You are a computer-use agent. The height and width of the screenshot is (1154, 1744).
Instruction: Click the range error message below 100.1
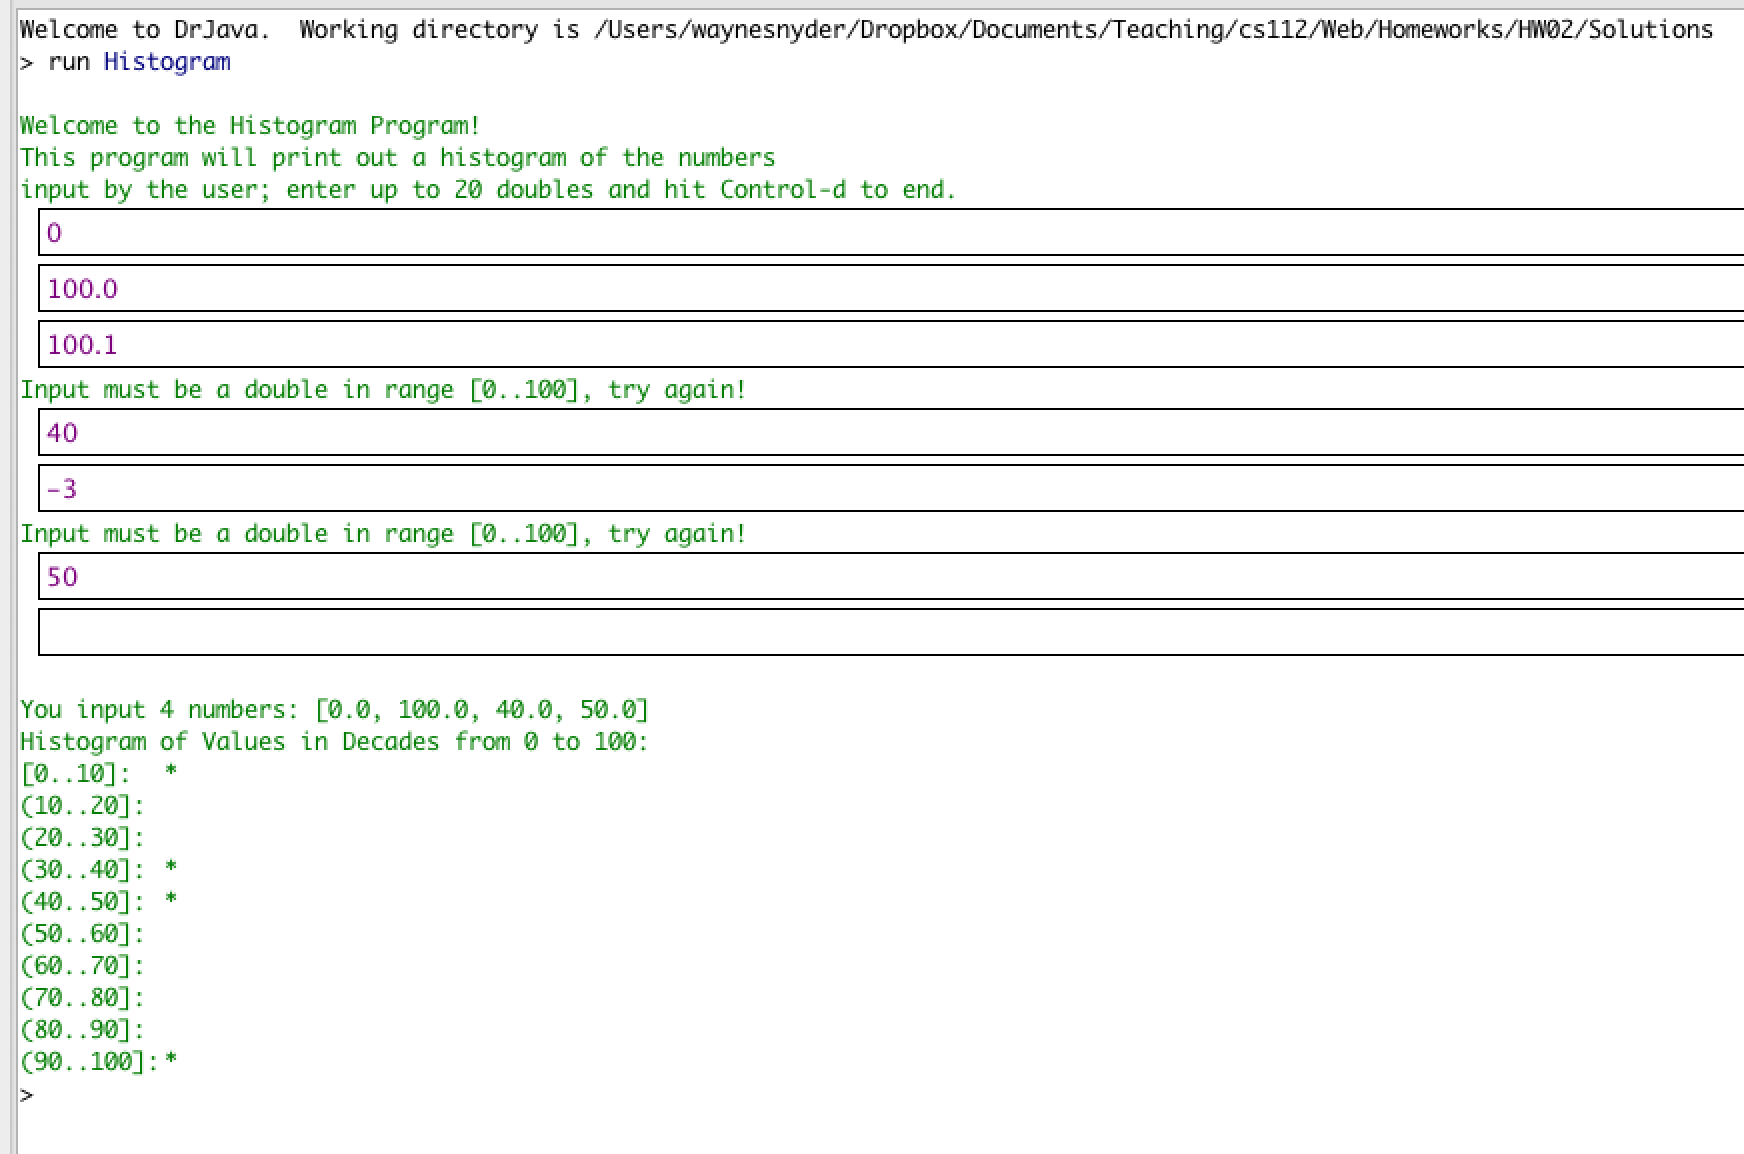383,390
